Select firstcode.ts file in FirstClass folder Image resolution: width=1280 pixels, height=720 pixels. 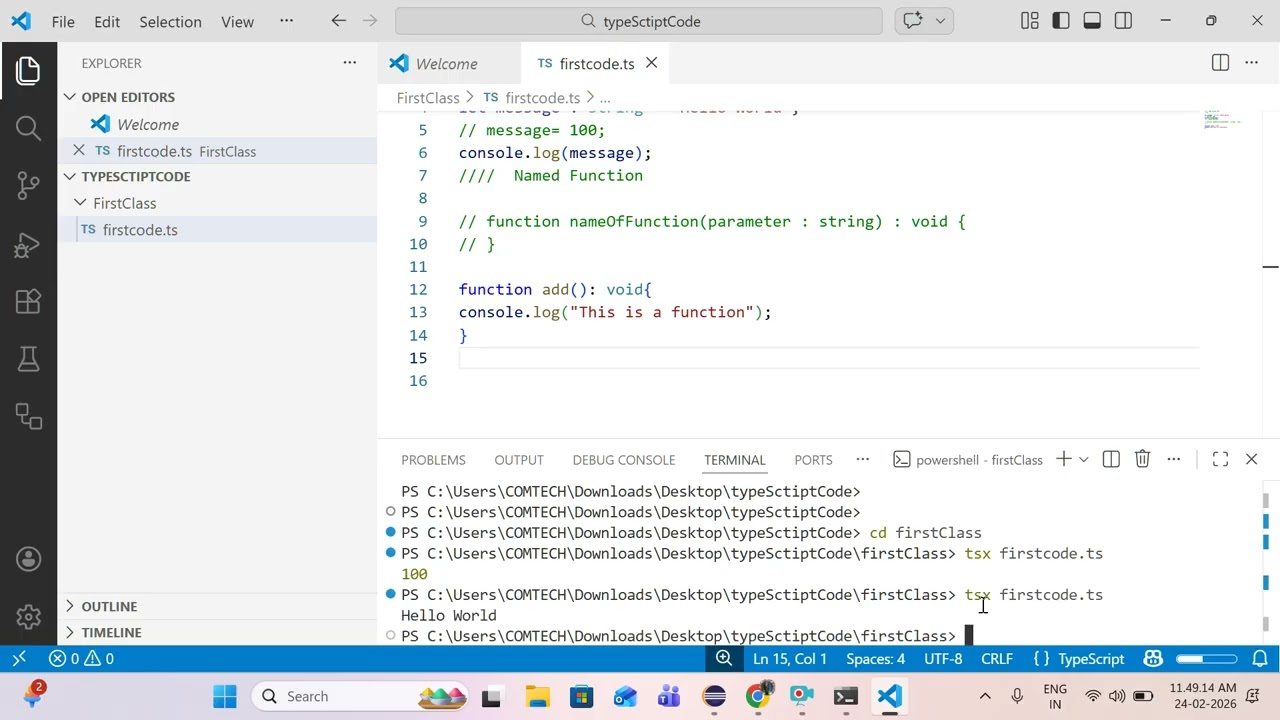[x=140, y=229]
